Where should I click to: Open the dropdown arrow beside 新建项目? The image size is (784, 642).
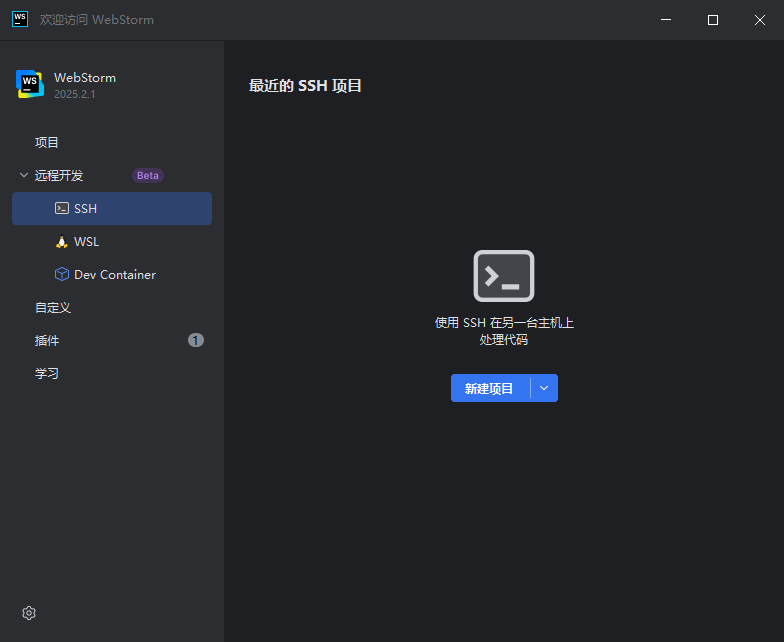coord(544,388)
